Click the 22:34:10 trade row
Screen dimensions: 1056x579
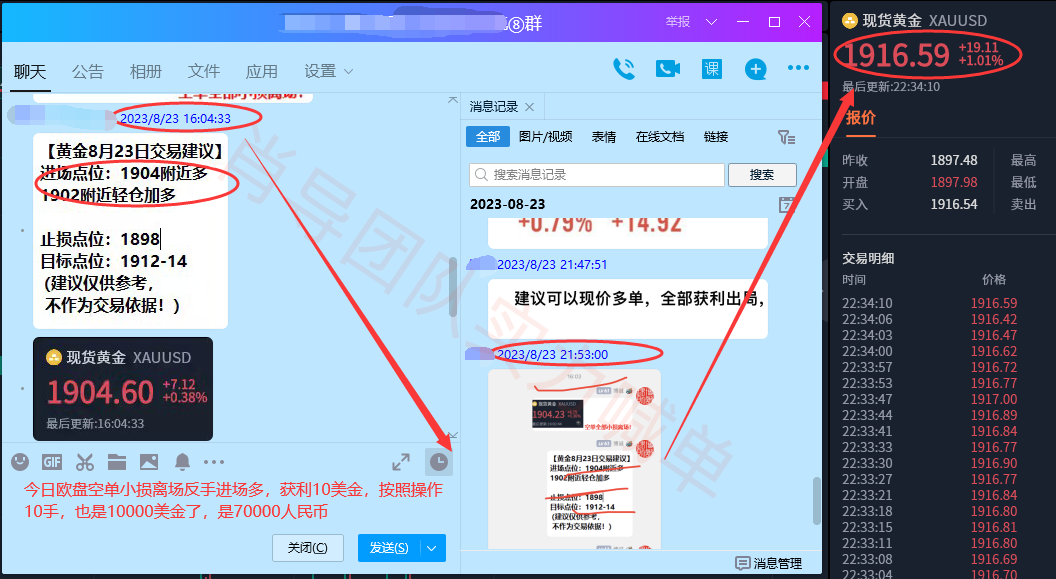(930, 304)
